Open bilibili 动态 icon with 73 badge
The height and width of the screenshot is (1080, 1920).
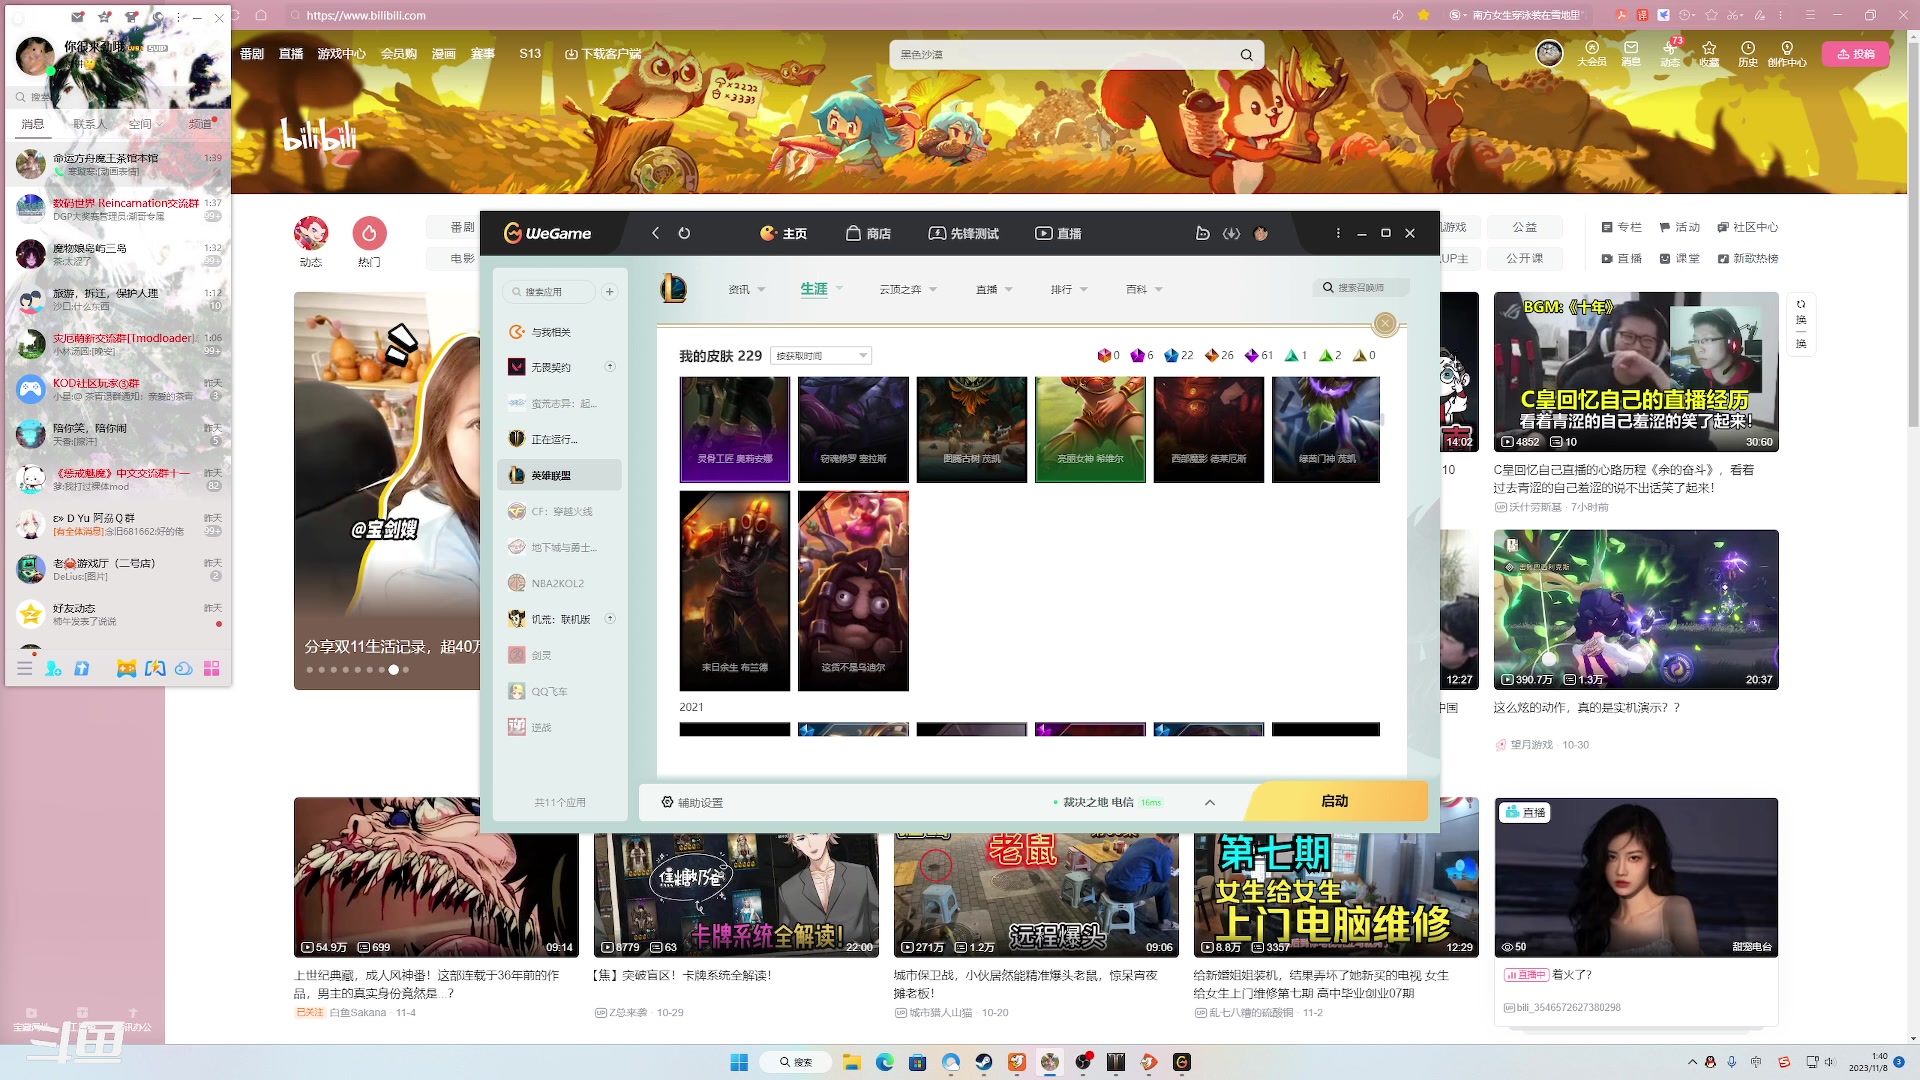click(1670, 53)
